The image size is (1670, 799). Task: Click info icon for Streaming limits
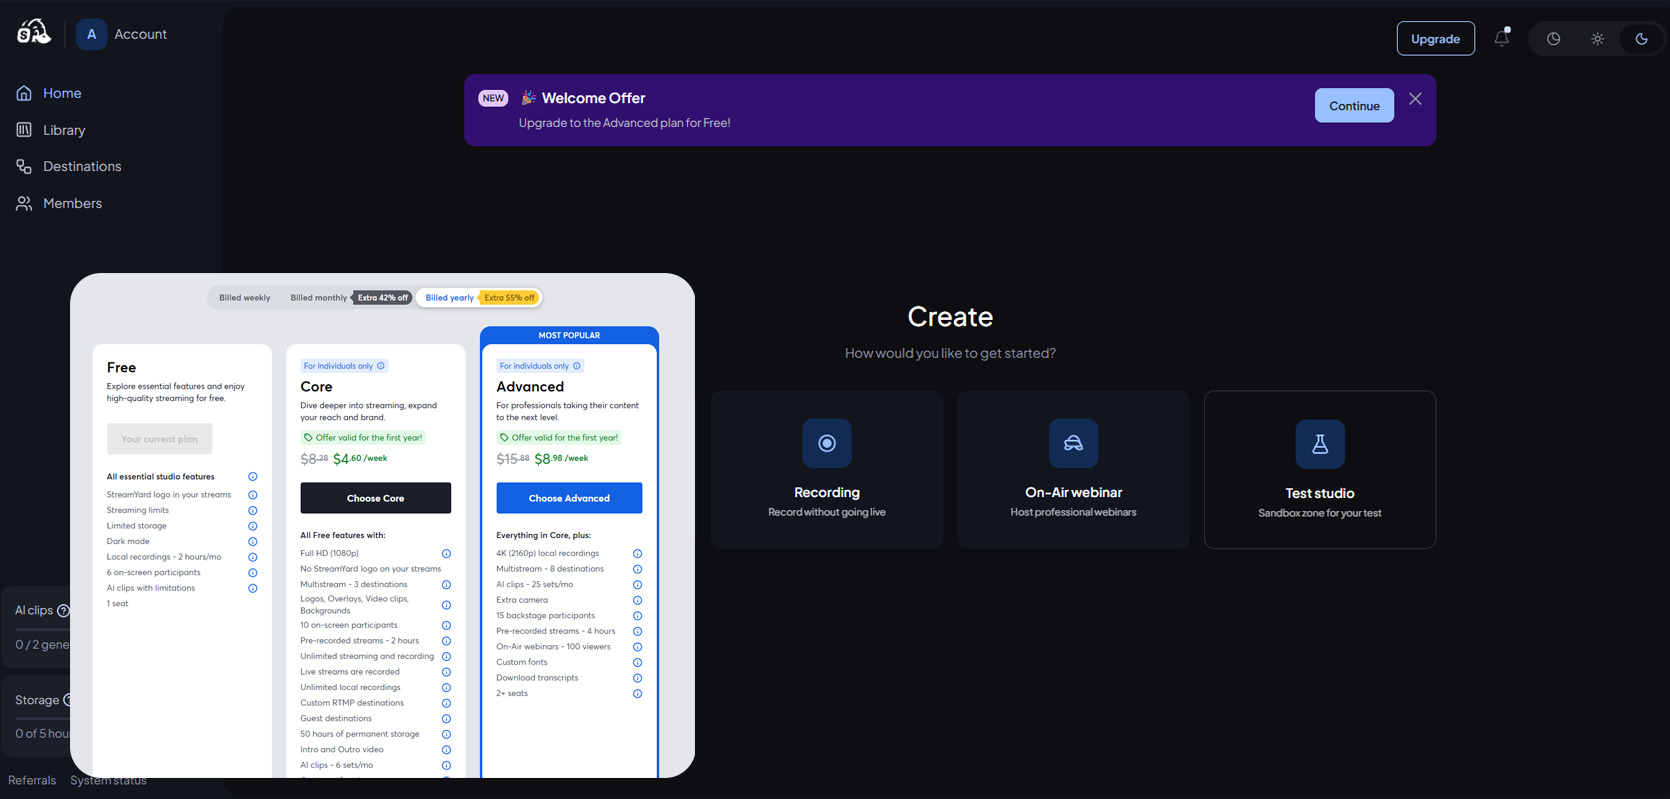253,511
